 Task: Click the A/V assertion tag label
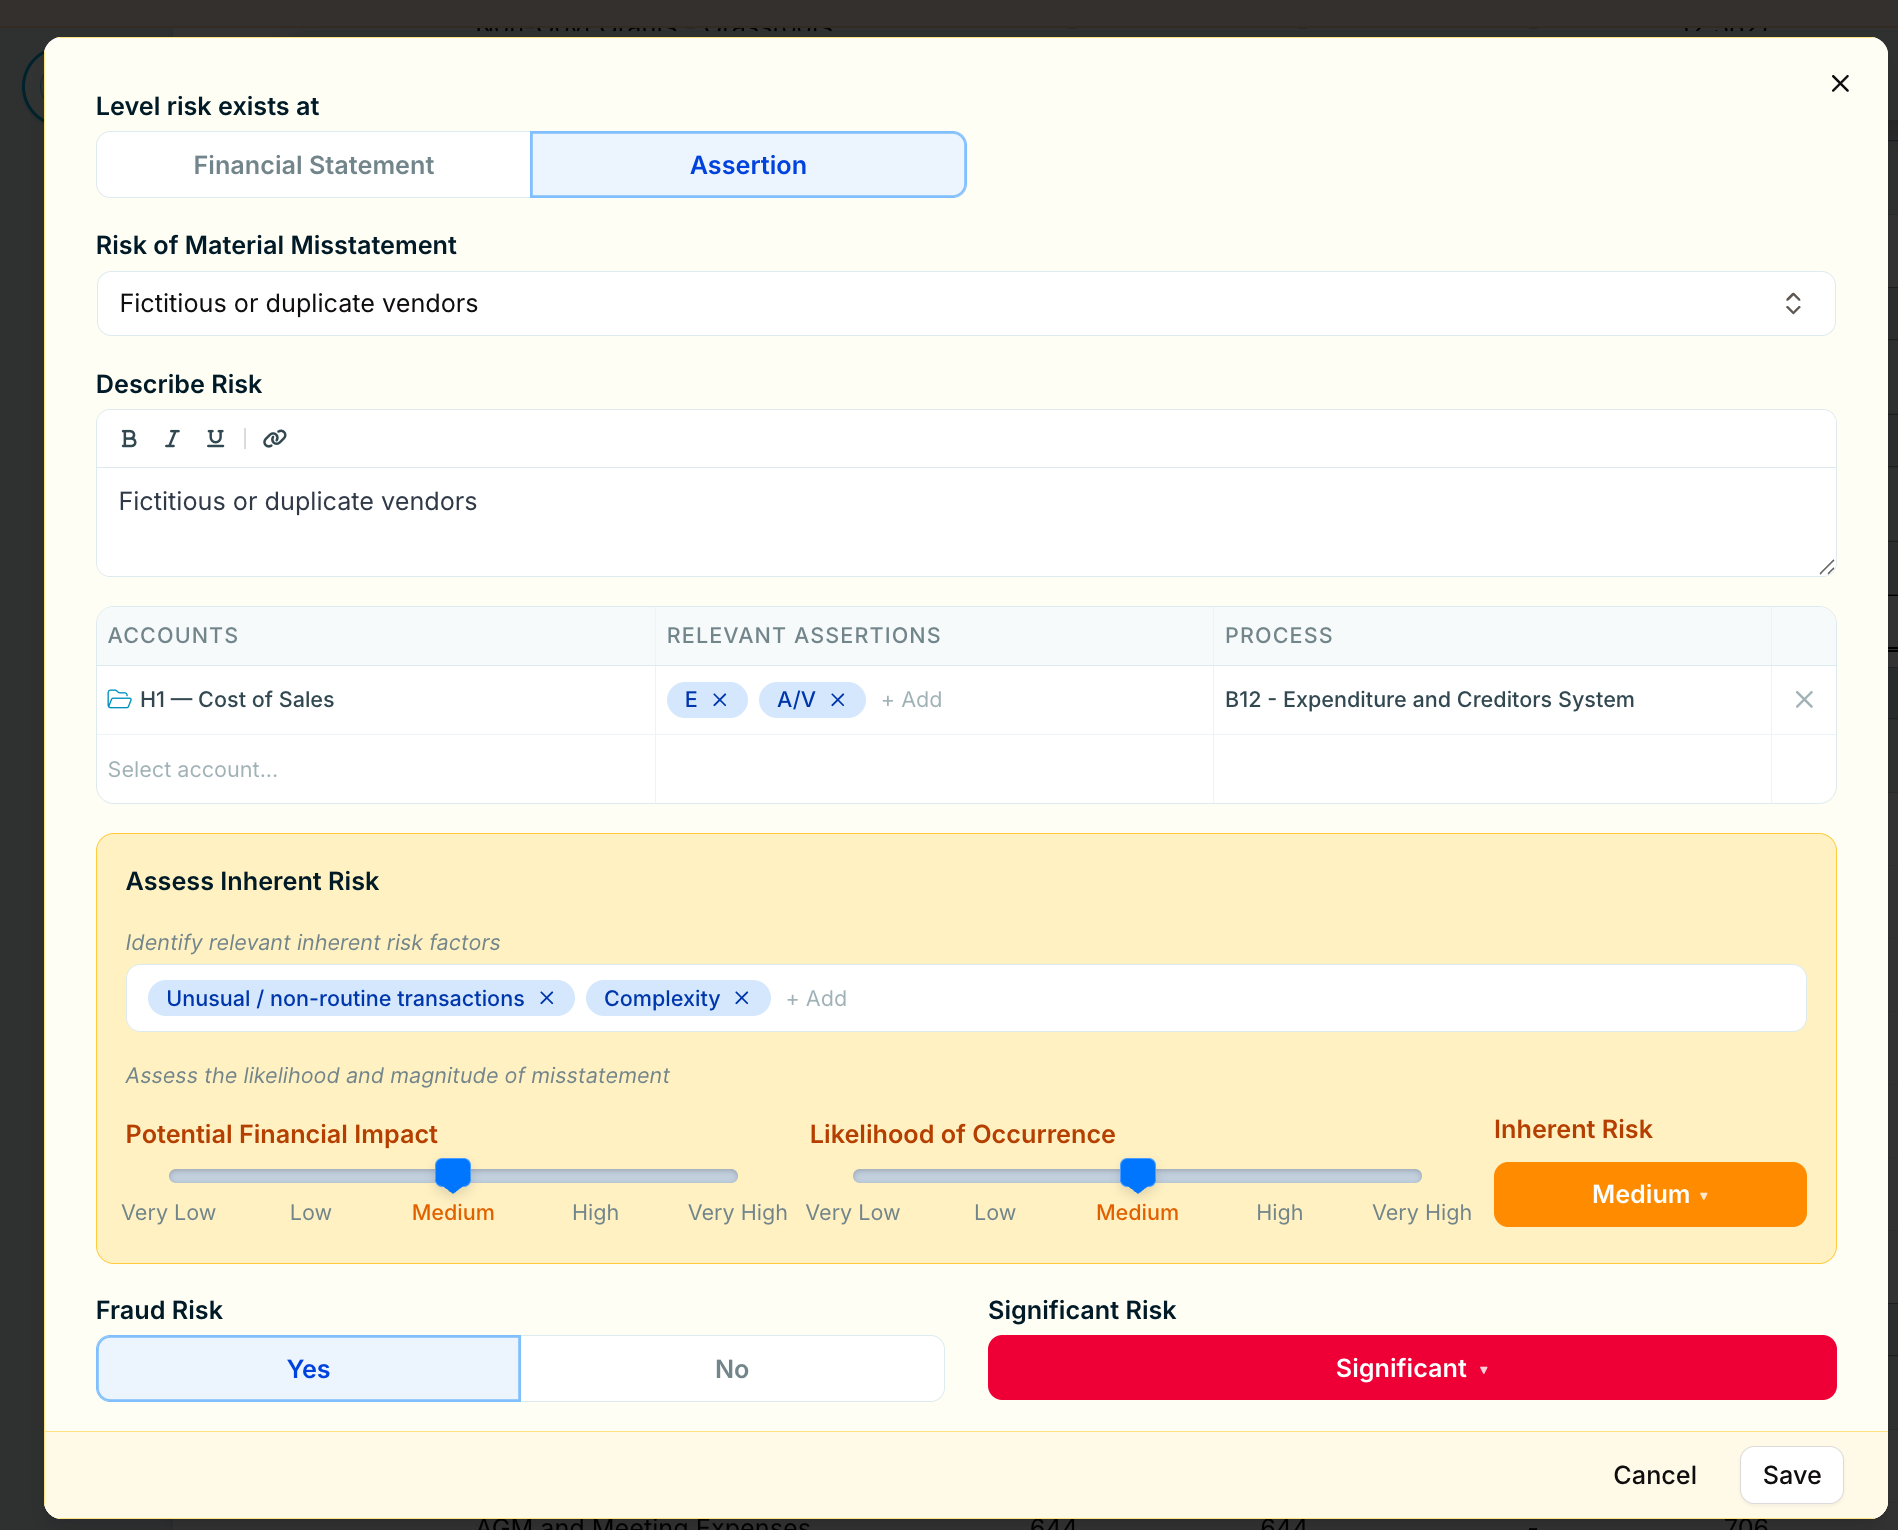(x=796, y=700)
